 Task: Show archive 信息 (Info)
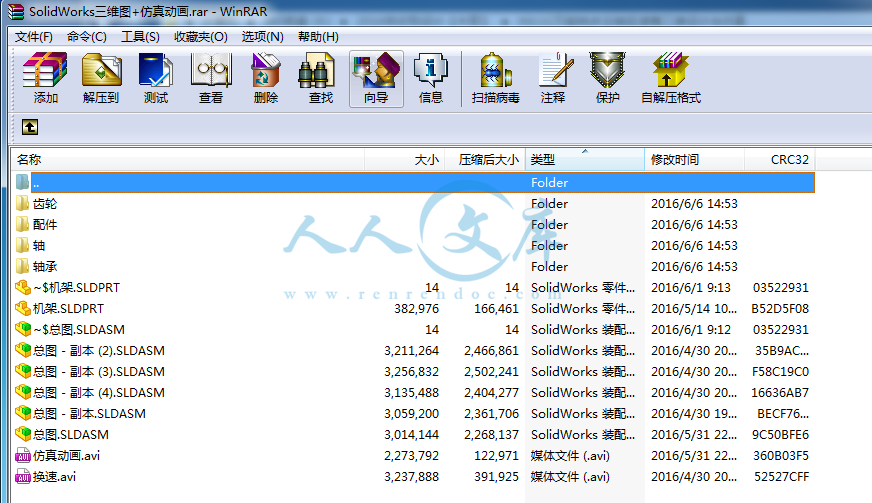[x=430, y=78]
